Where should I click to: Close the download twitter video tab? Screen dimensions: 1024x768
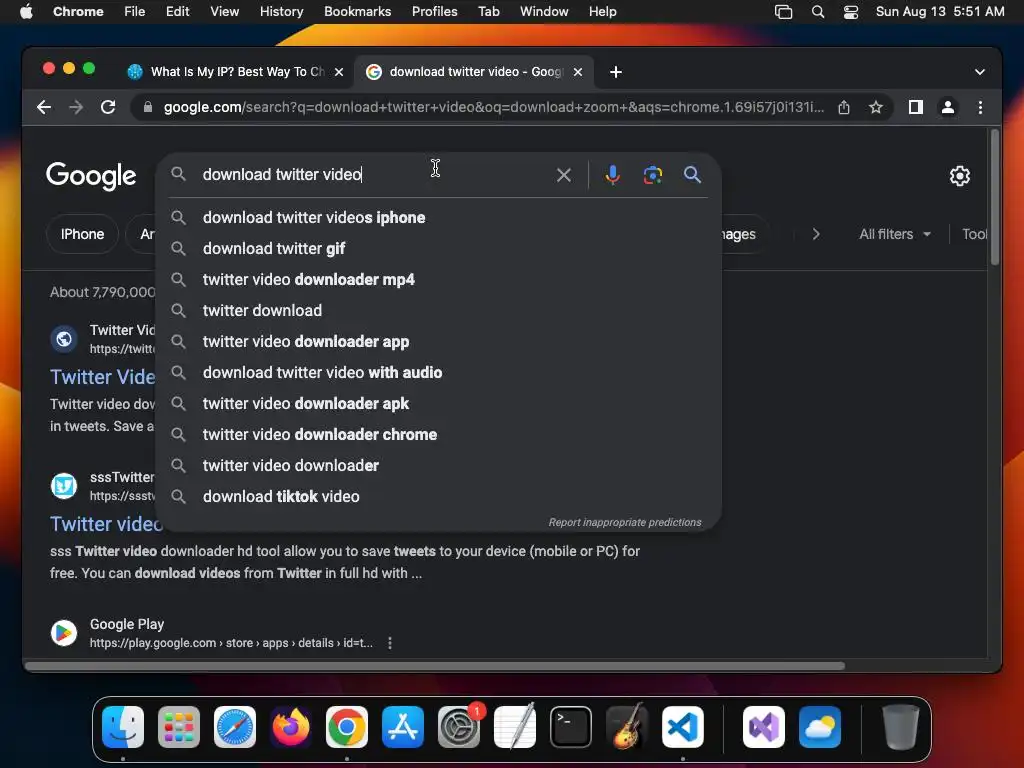(578, 72)
